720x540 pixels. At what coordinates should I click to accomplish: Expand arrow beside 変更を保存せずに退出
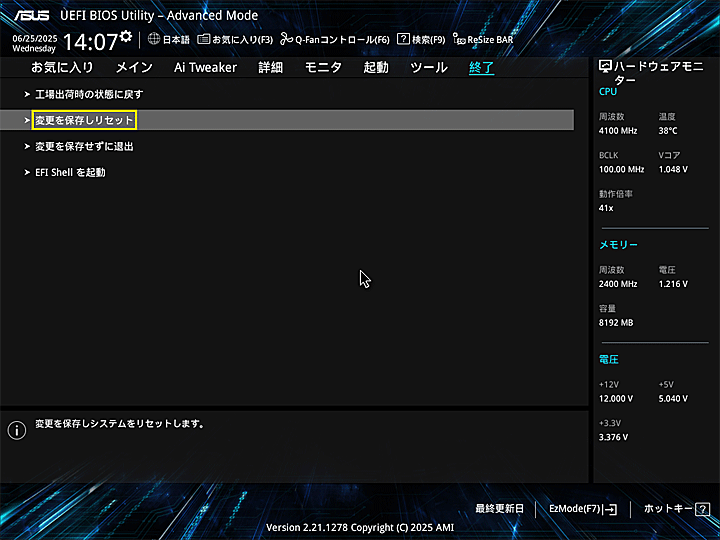pos(27,146)
